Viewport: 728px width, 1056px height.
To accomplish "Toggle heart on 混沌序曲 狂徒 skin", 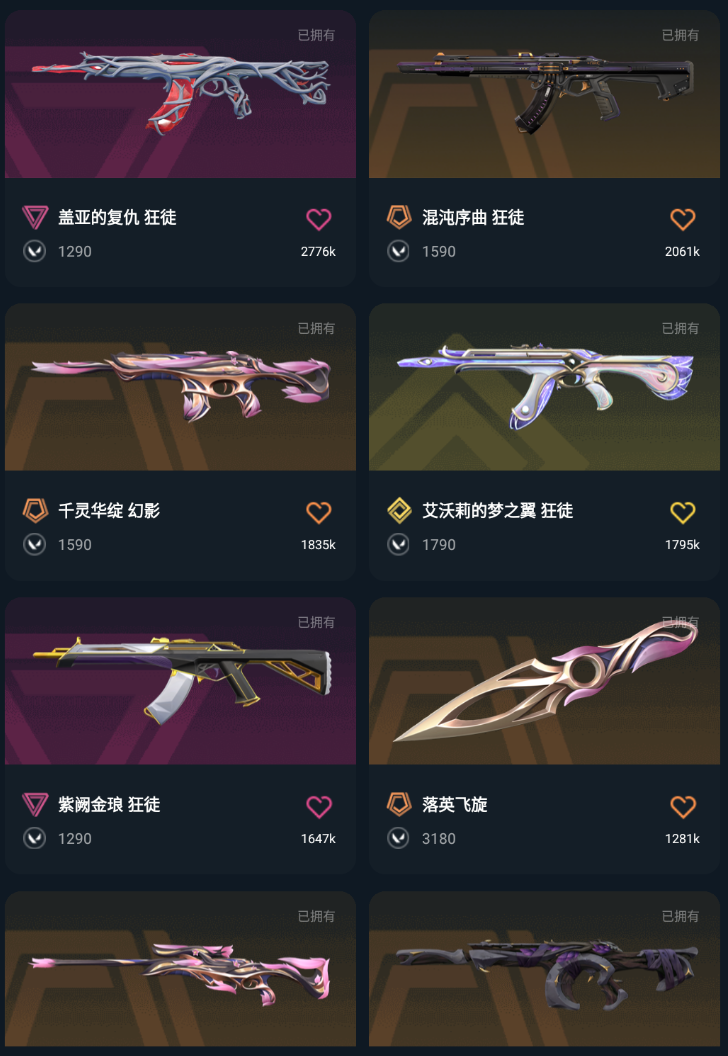I will pyautogui.click(x=682, y=219).
